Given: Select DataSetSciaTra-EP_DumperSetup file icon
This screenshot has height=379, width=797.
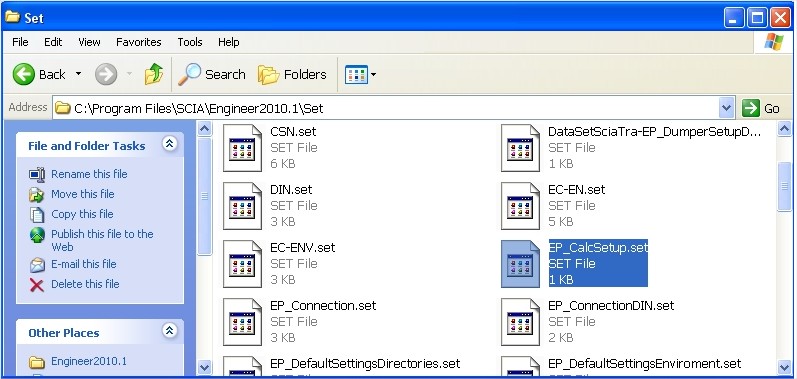Looking at the screenshot, I should [x=520, y=148].
